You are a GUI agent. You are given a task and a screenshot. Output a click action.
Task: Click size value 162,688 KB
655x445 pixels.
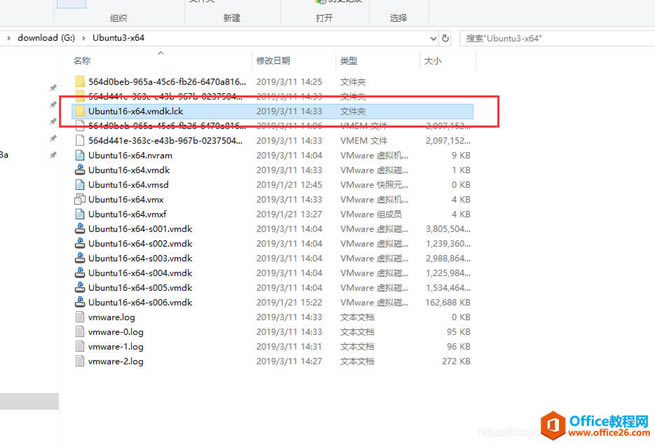coord(448,302)
